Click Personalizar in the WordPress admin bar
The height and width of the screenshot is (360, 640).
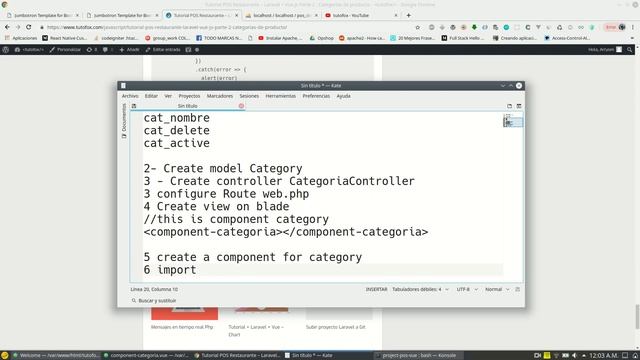pos(65,49)
